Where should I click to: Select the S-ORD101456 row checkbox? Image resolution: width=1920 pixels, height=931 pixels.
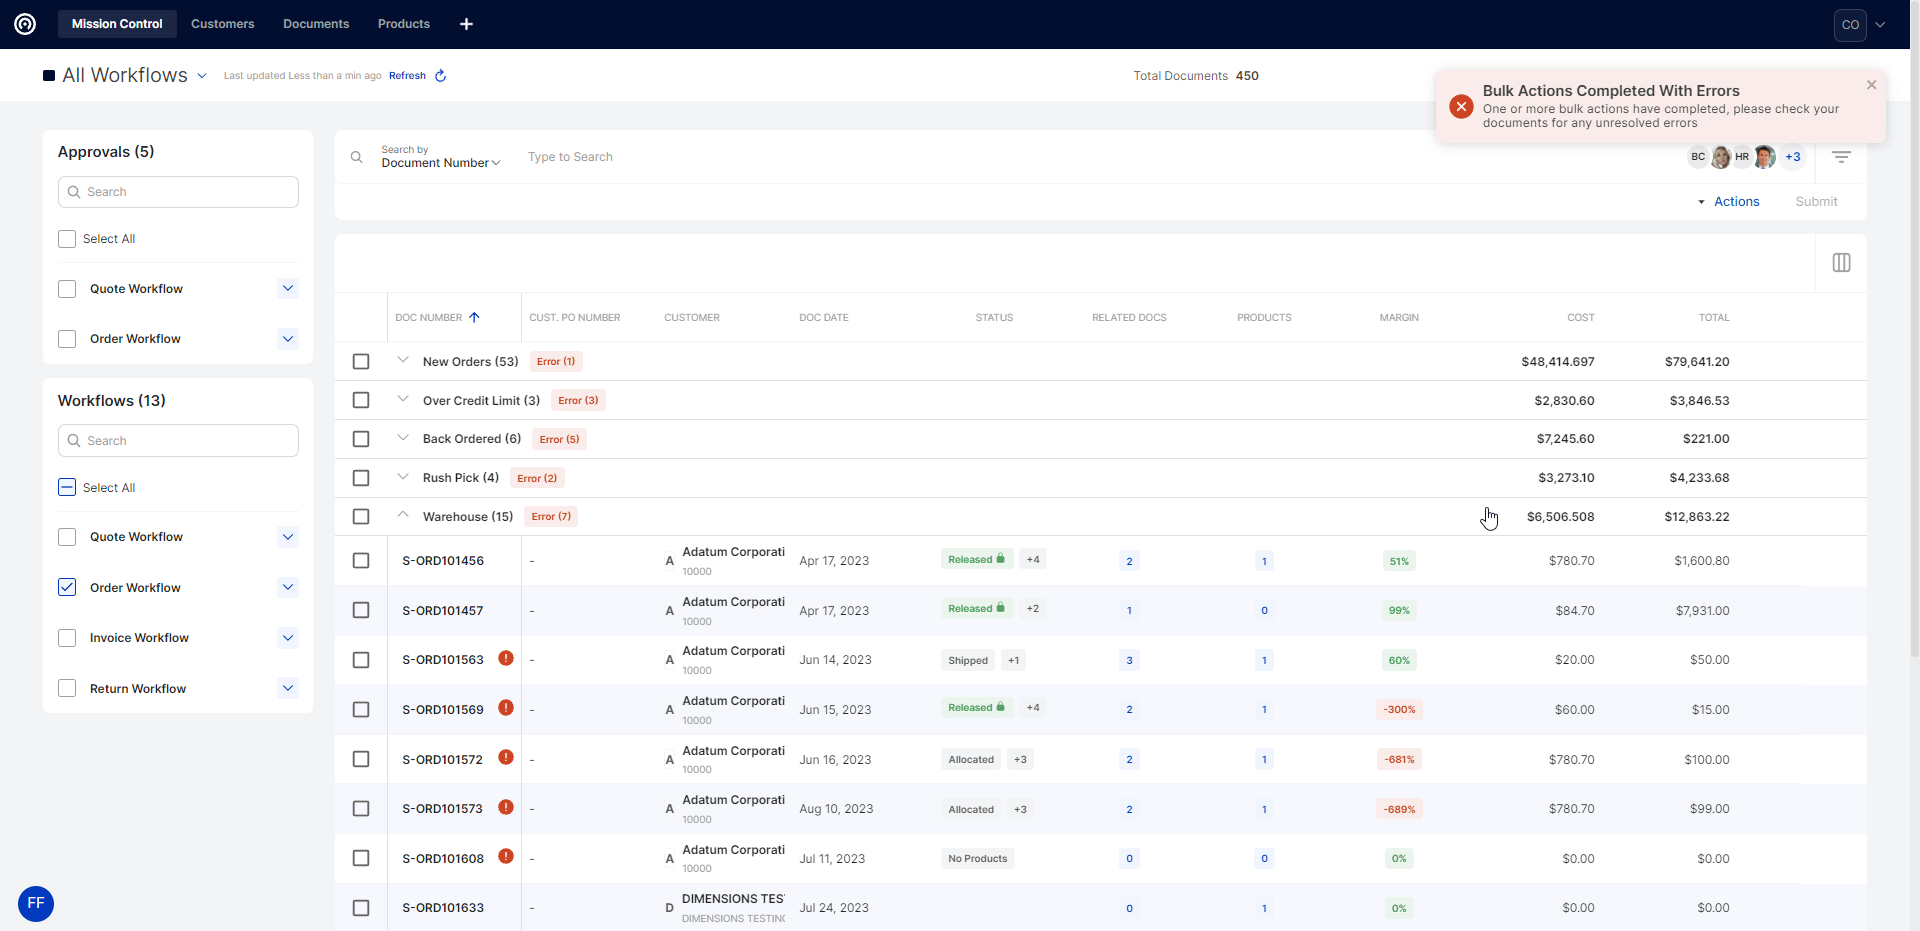pyautogui.click(x=361, y=561)
